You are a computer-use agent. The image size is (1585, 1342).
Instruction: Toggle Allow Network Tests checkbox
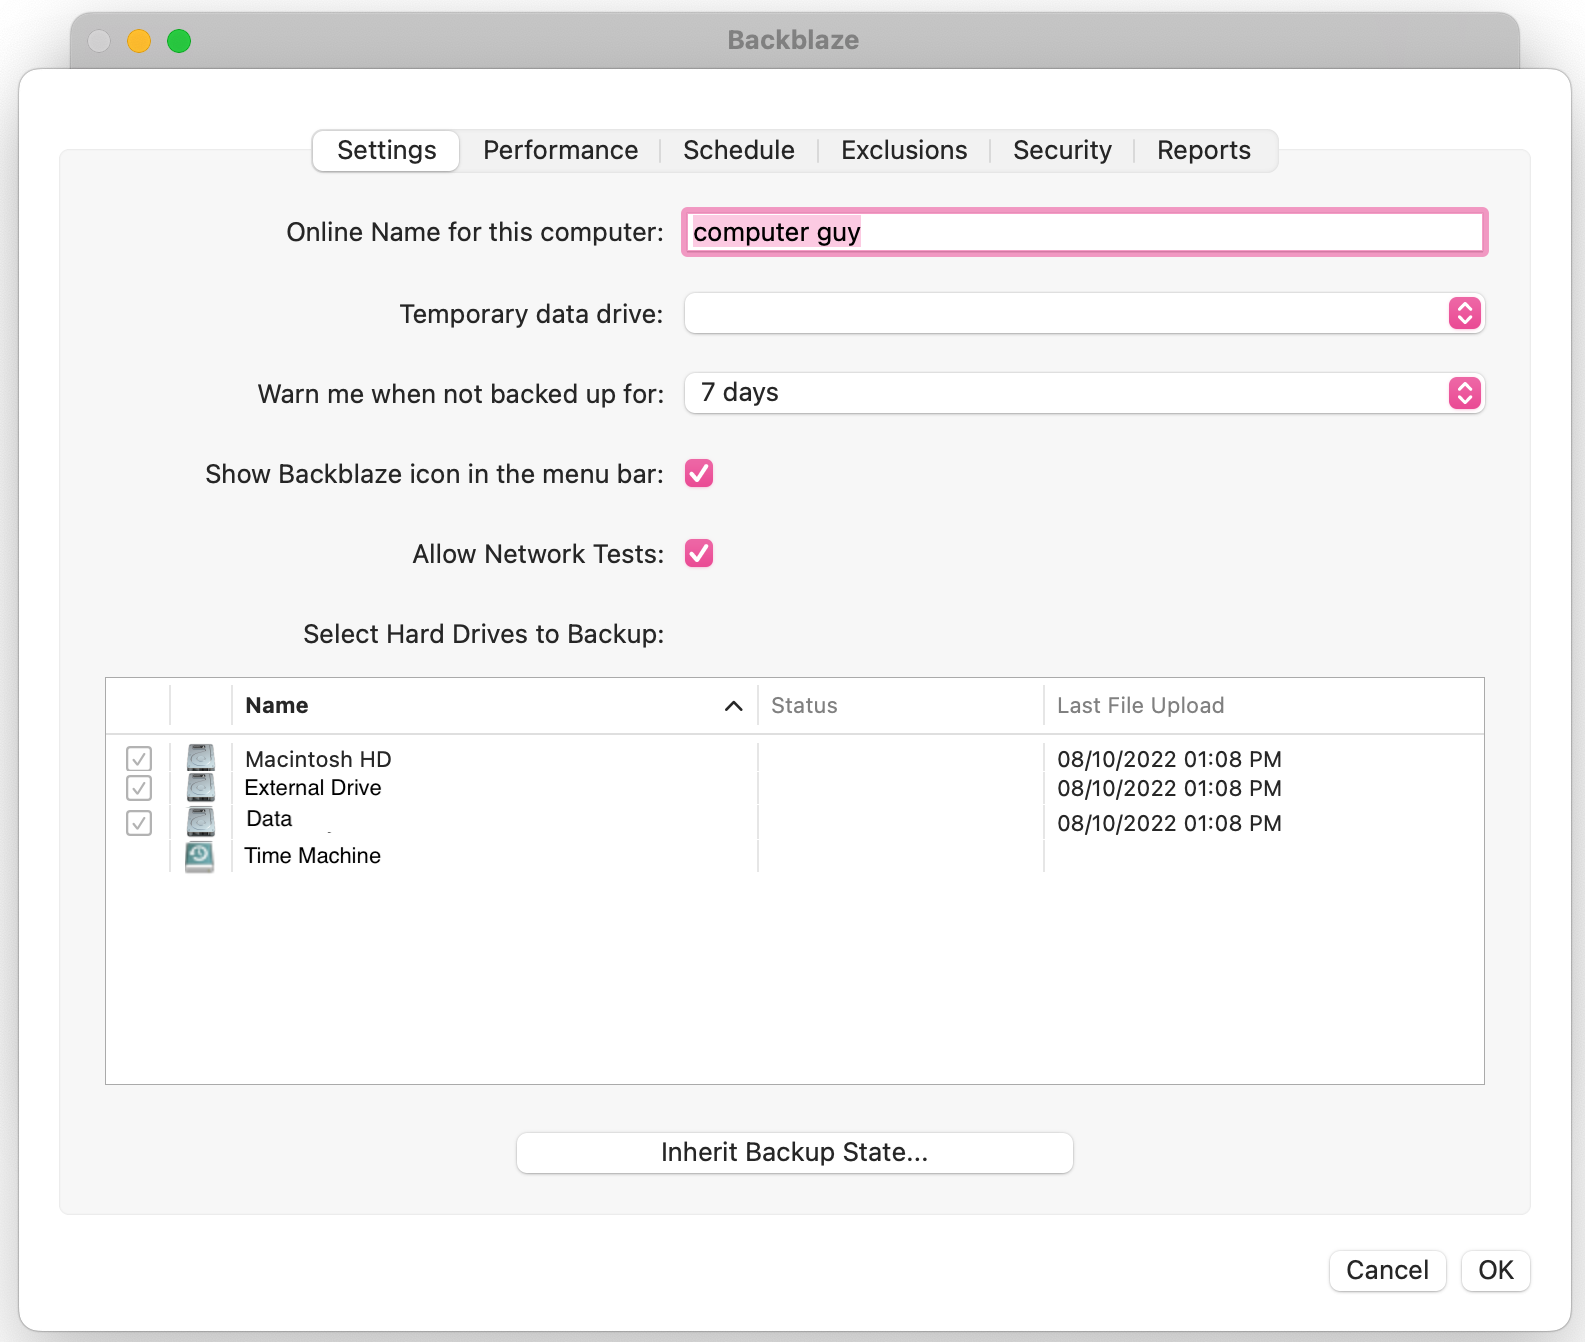699,553
